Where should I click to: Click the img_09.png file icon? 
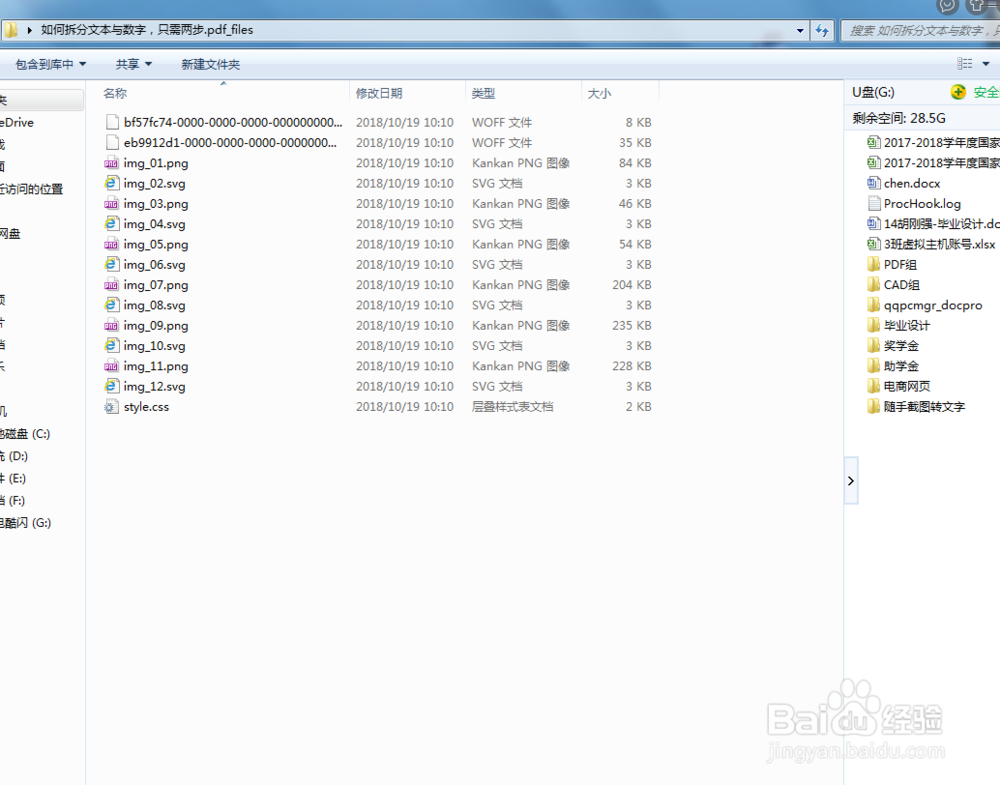coord(112,326)
